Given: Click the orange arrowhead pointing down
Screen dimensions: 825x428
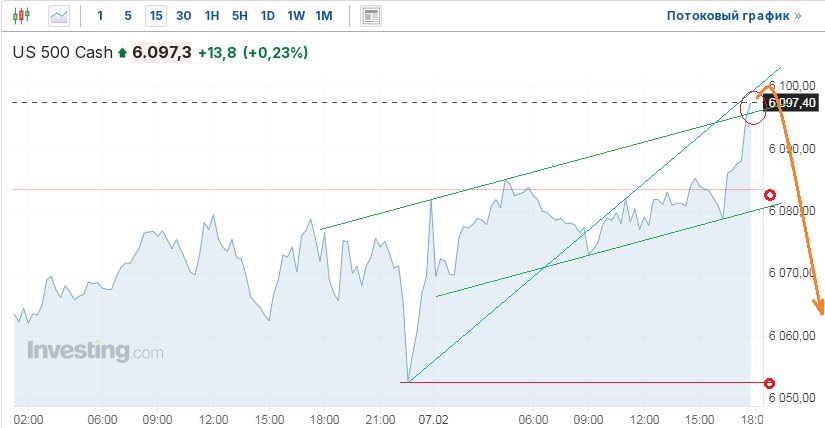Looking at the screenshot, I should [819, 306].
